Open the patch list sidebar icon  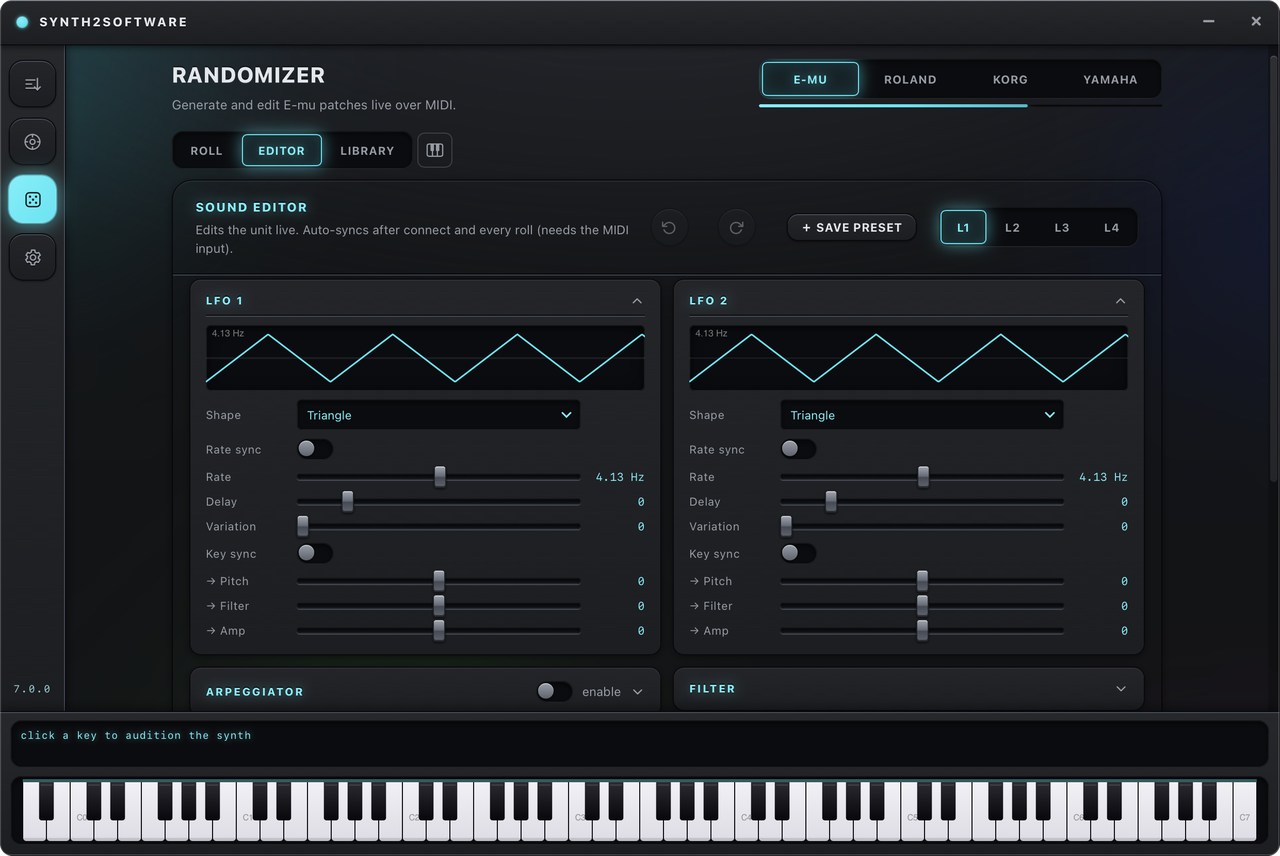coord(32,84)
